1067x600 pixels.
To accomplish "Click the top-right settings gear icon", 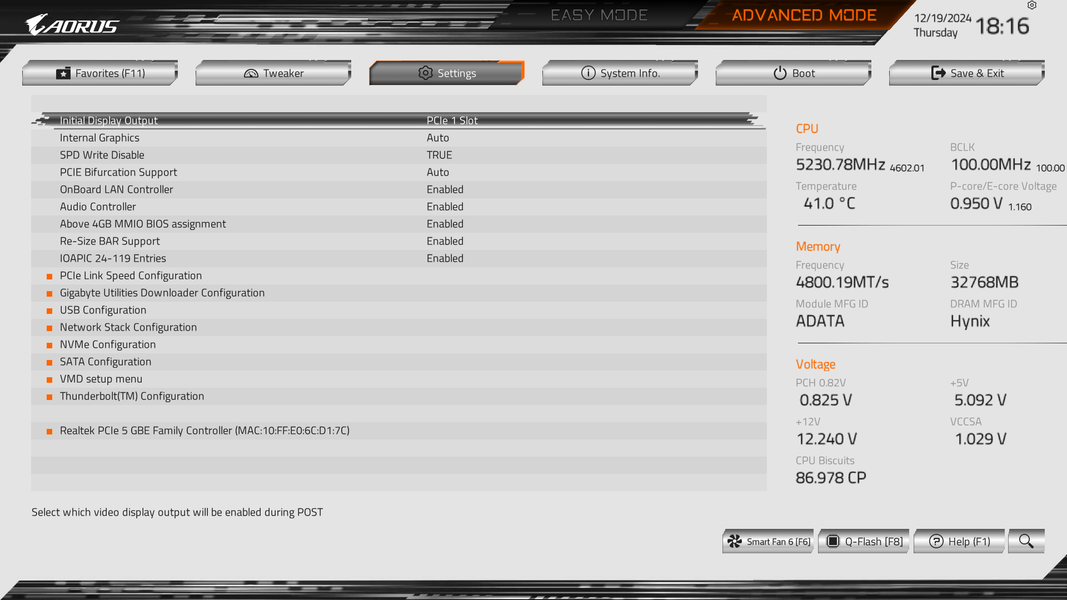I will pyautogui.click(x=1032, y=5).
